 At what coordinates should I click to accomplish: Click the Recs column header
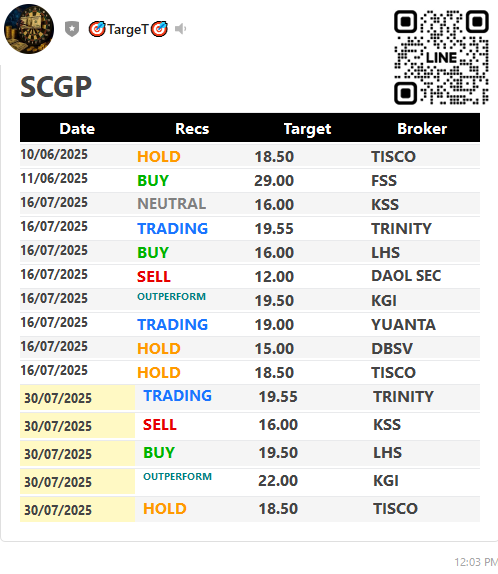(x=192, y=128)
